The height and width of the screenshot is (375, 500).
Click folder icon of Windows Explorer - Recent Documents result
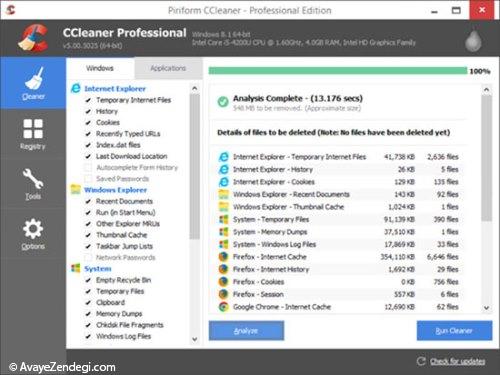point(223,194)
